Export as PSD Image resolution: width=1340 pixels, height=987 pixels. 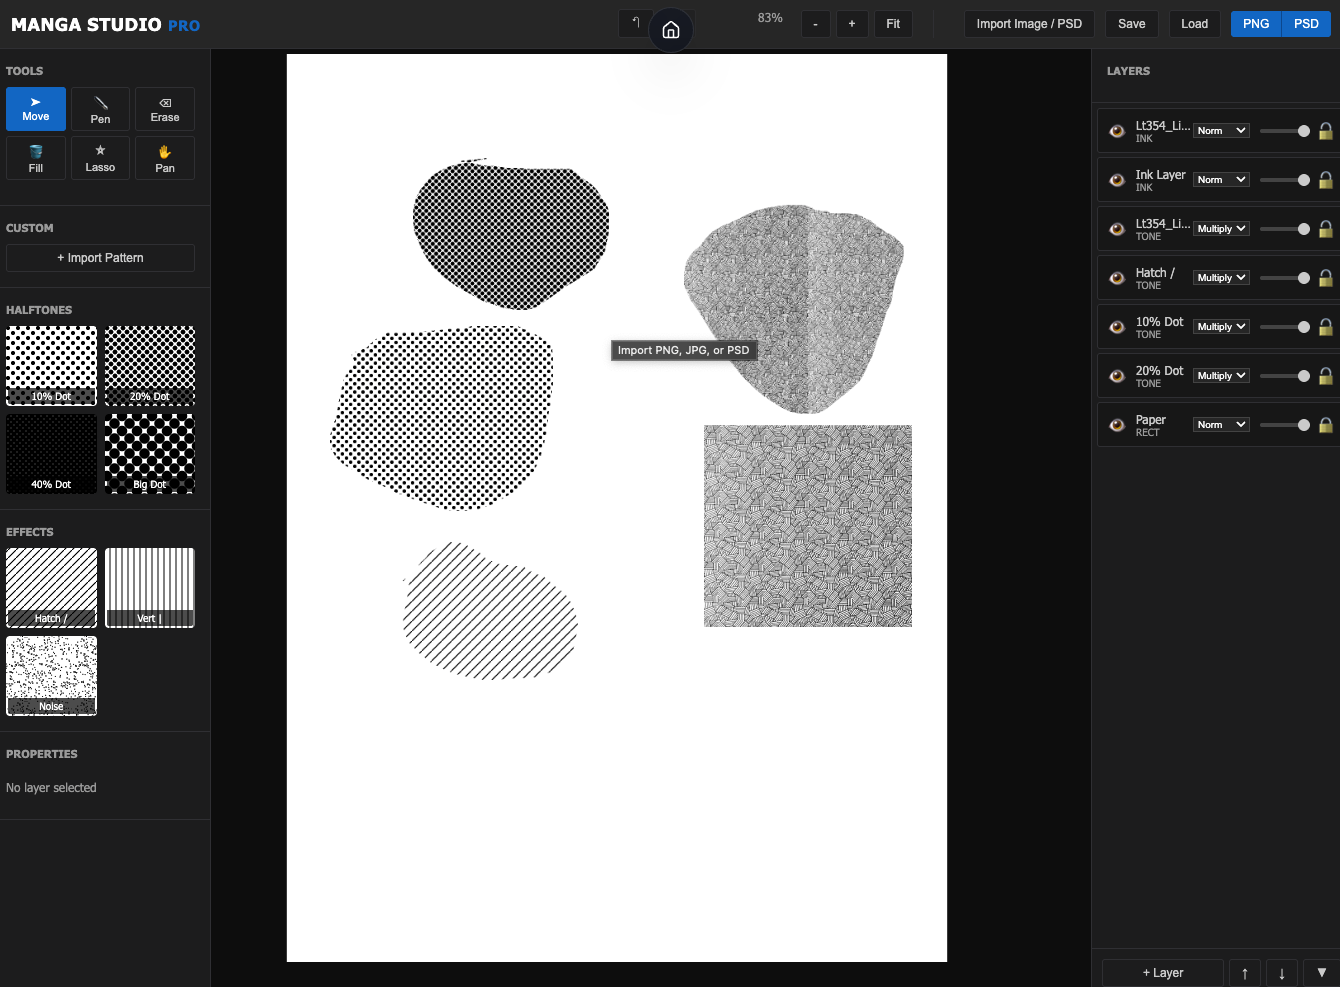[1306, 24]
